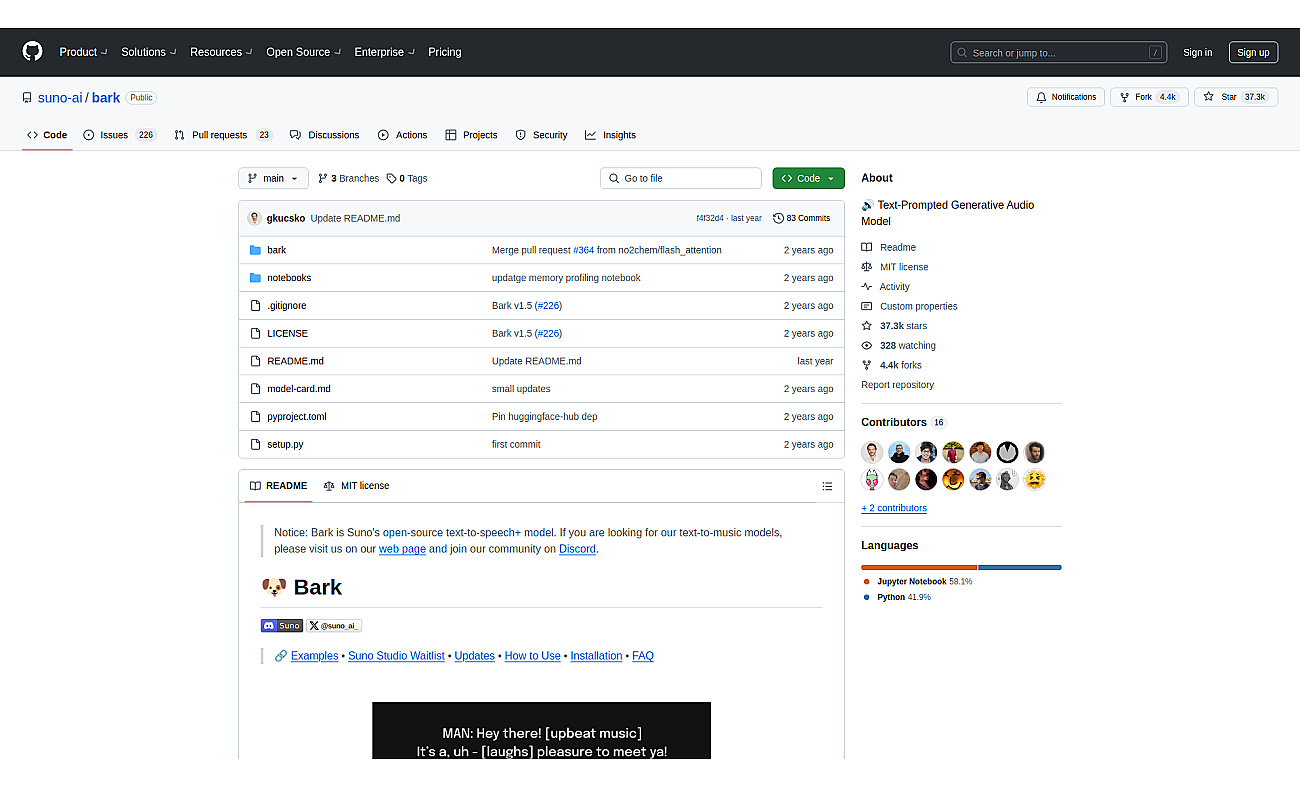View the 0 Tags link
1300x788 pixels.
pos(407,178)
